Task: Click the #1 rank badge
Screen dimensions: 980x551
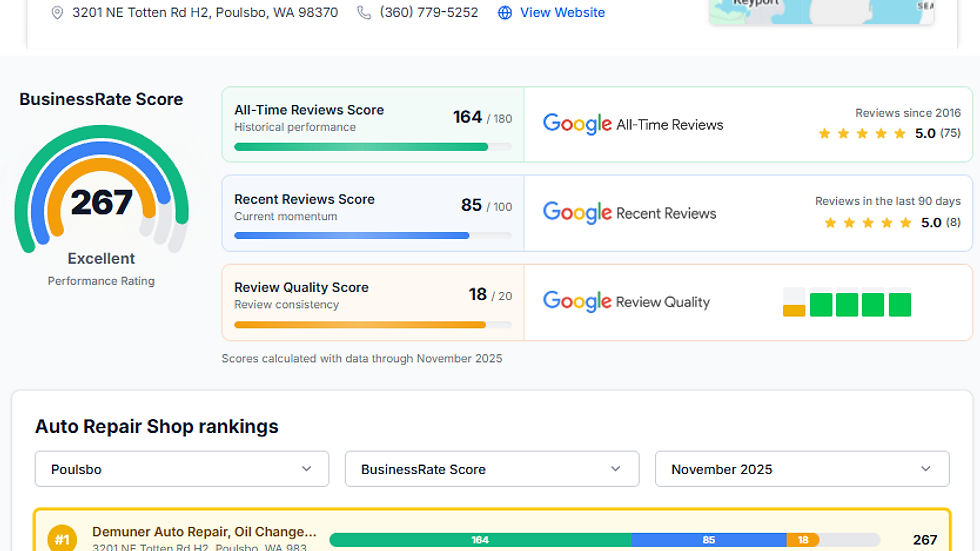Action: (62, 539)
